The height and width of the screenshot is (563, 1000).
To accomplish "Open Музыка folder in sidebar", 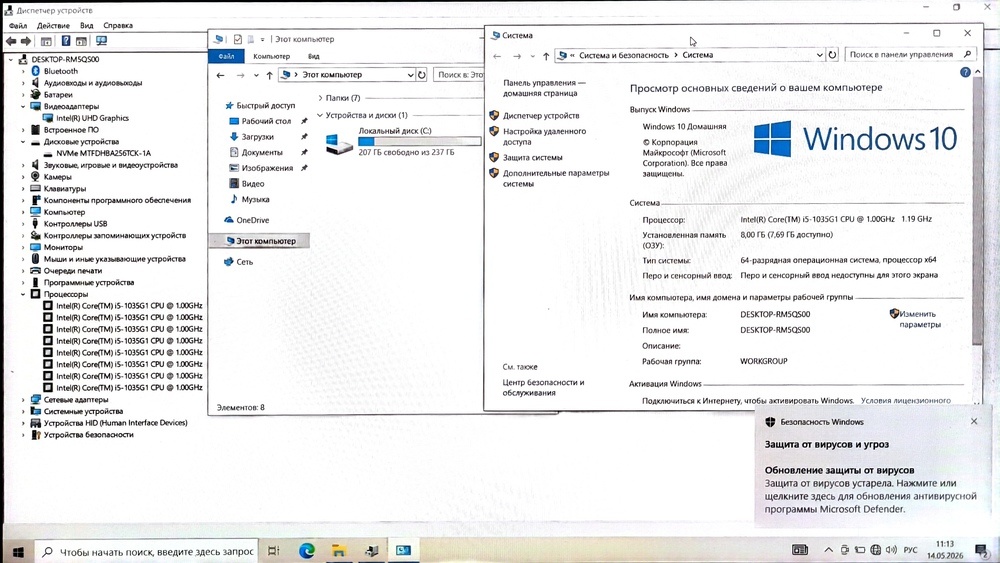I will [255, 200].
